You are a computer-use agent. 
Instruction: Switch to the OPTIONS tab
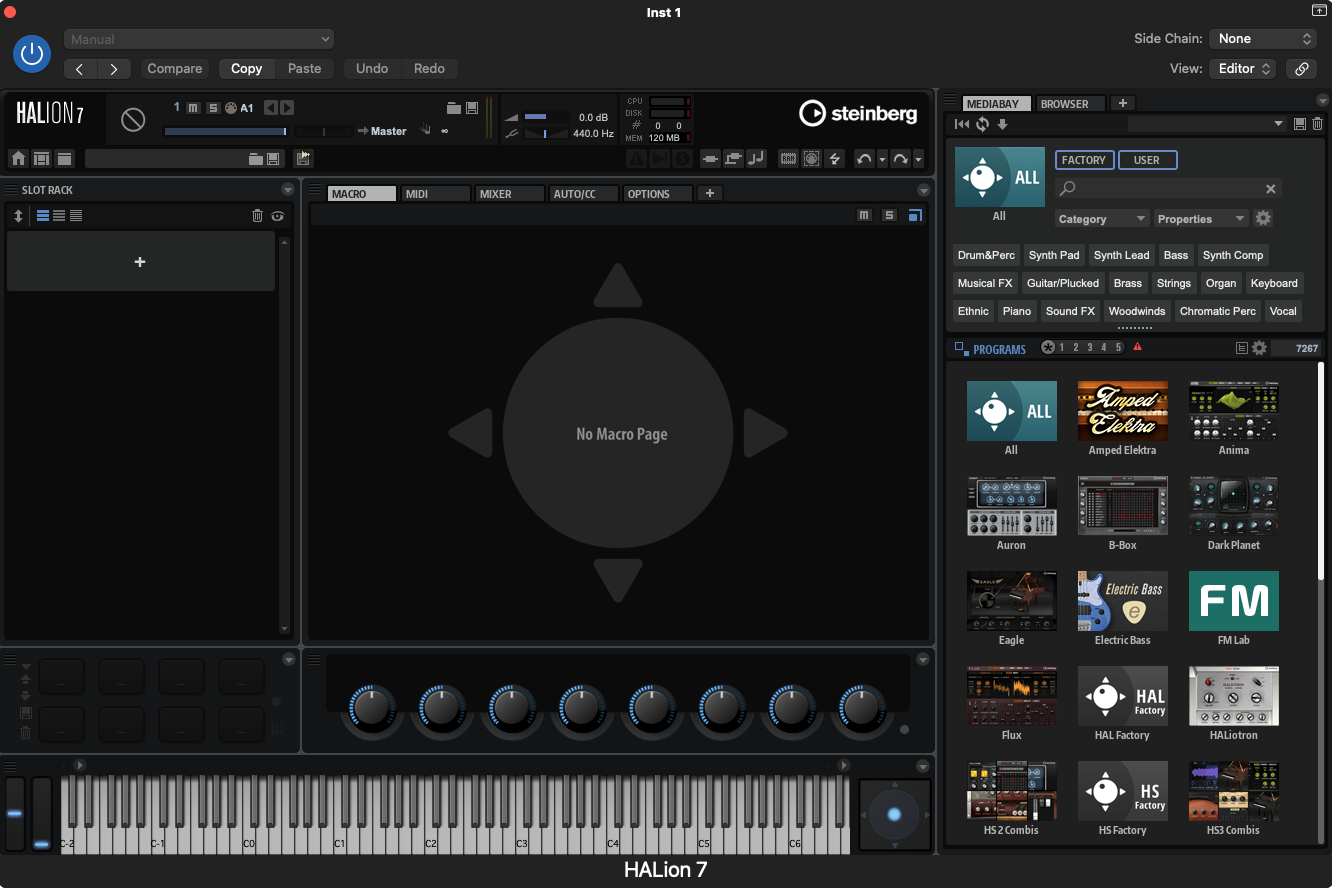(x=658, y=194)
